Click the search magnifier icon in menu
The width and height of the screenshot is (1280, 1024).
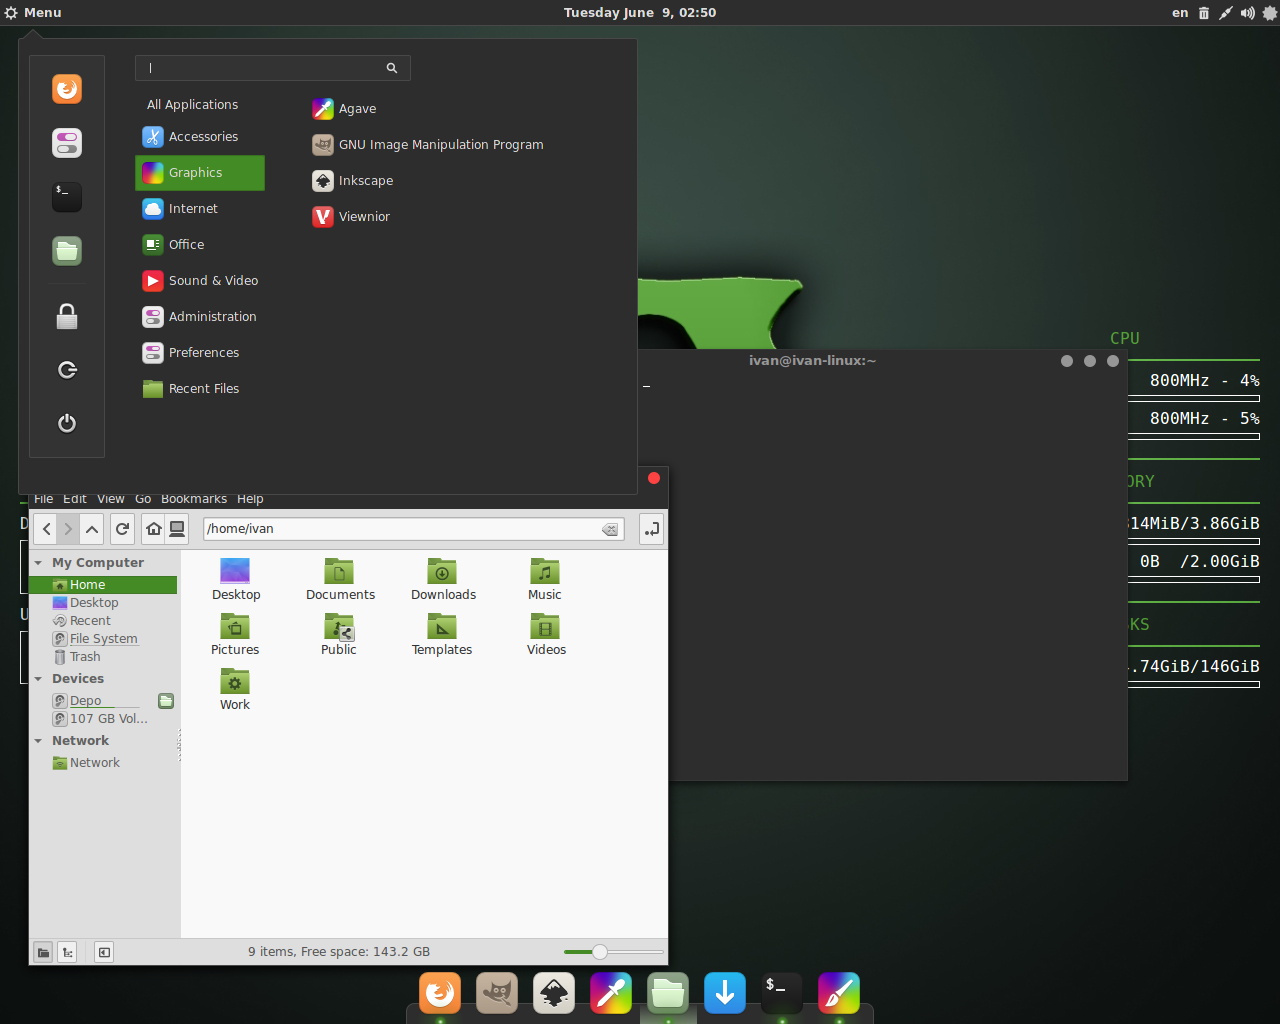click(392, 68)
